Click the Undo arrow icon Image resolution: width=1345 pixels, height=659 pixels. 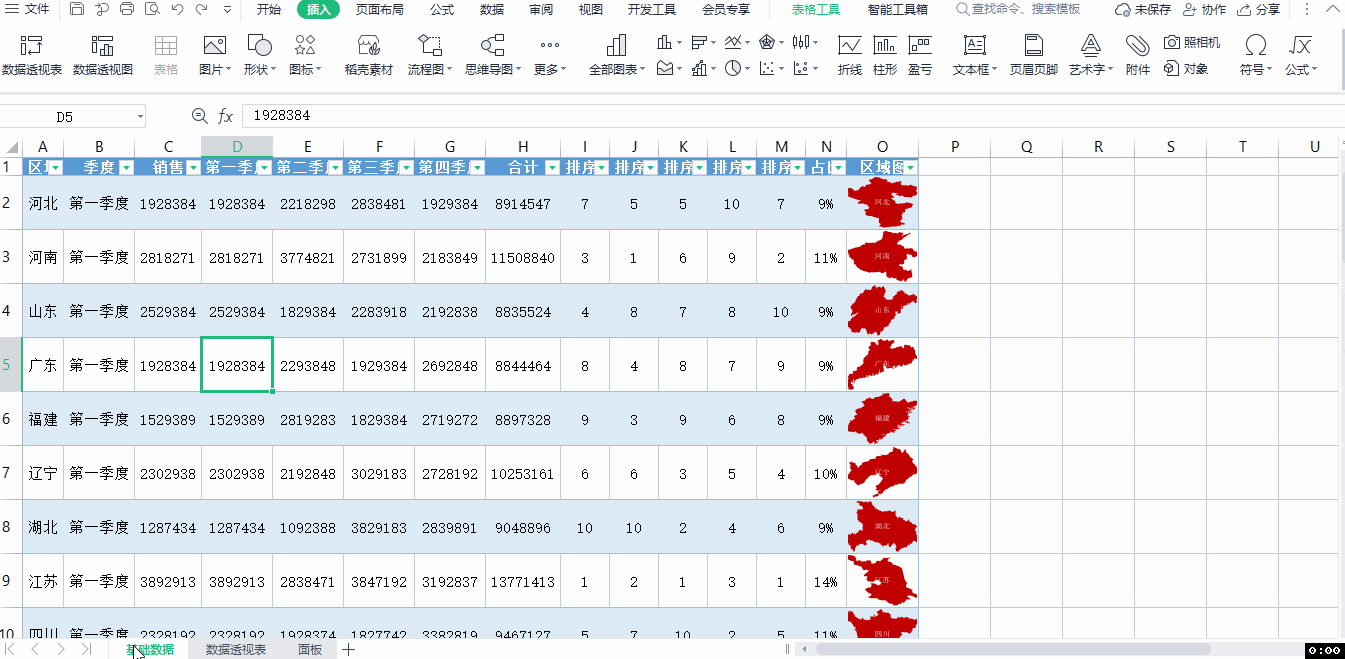coord(177,10)
